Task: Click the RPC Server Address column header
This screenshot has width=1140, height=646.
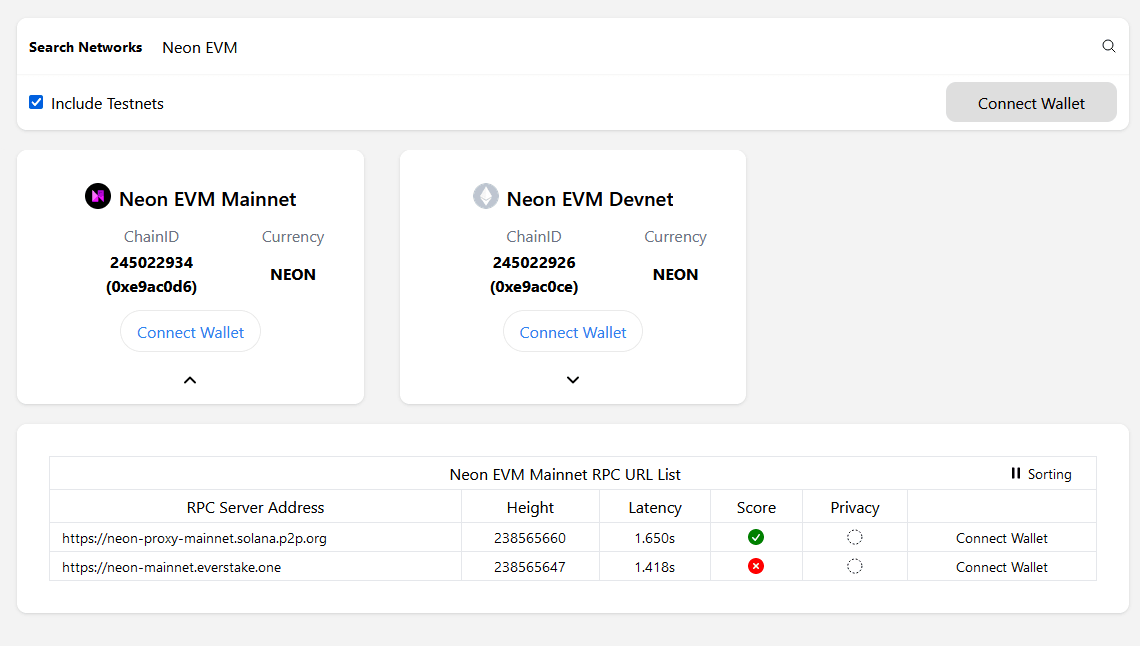Action: point(255,507)
